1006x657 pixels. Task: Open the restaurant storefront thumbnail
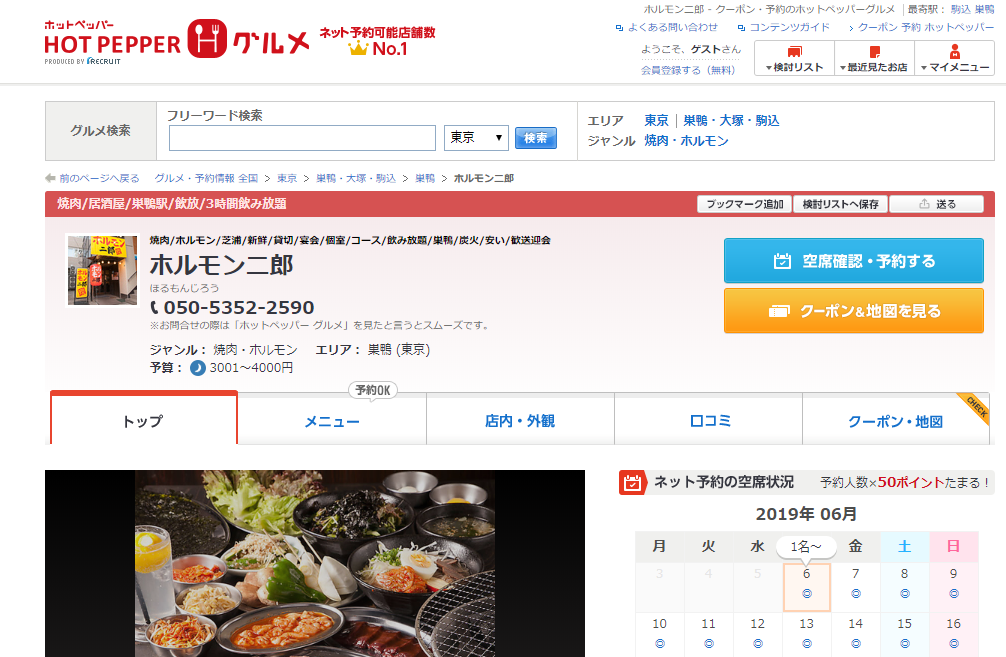[103, 270]
